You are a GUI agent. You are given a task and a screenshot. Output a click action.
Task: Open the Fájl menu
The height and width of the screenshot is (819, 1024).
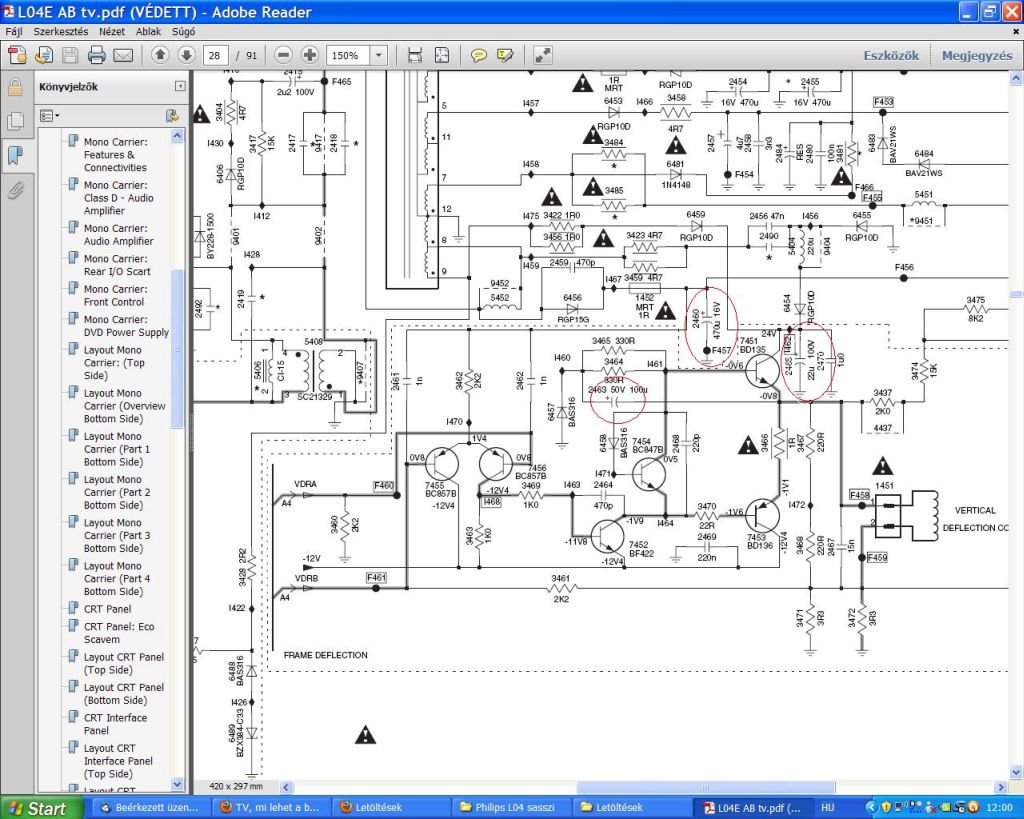(x=14, y=31)
